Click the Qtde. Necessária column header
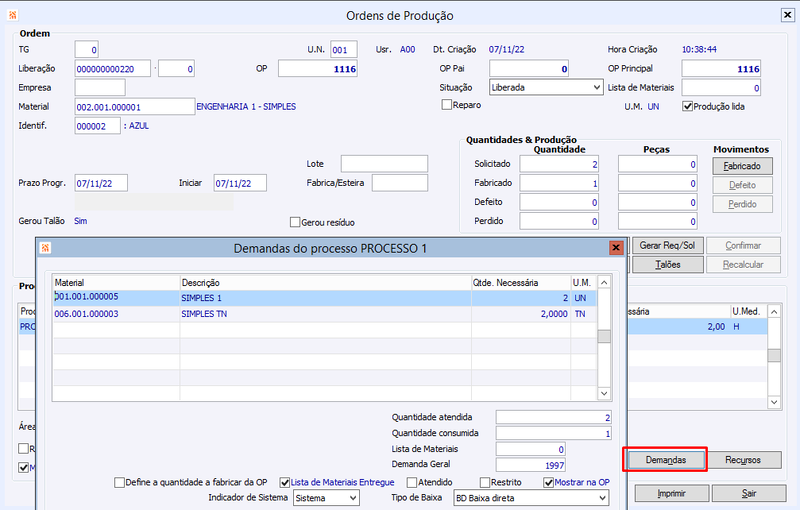 521,283
